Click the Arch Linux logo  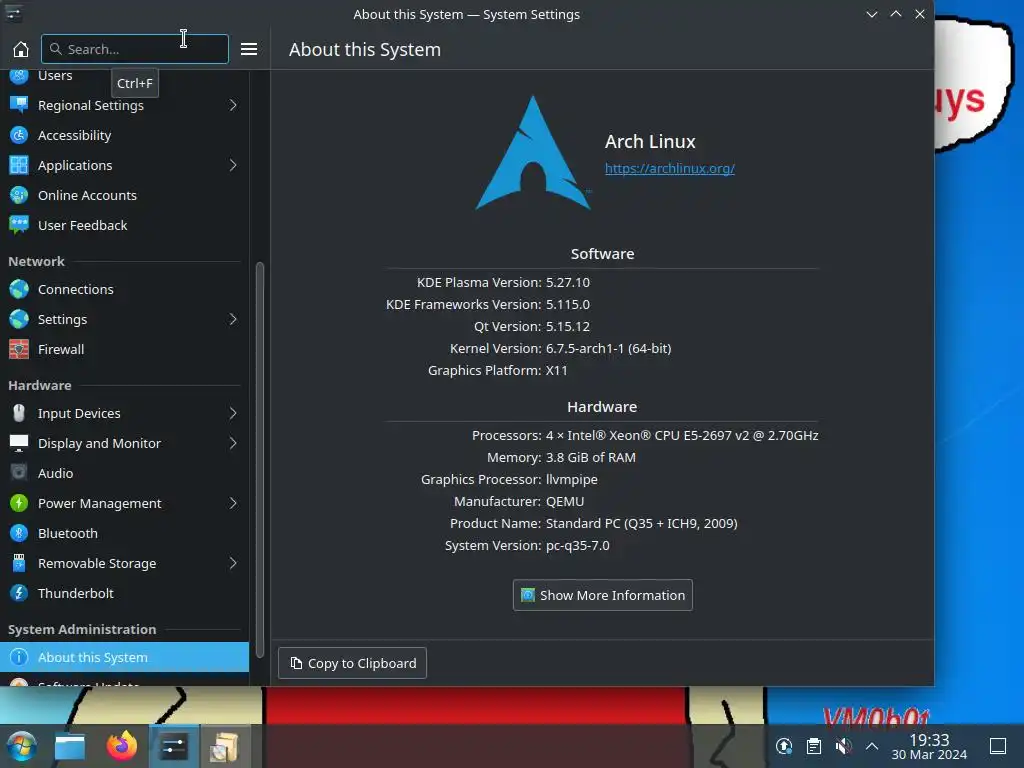(x=534, y=153)
